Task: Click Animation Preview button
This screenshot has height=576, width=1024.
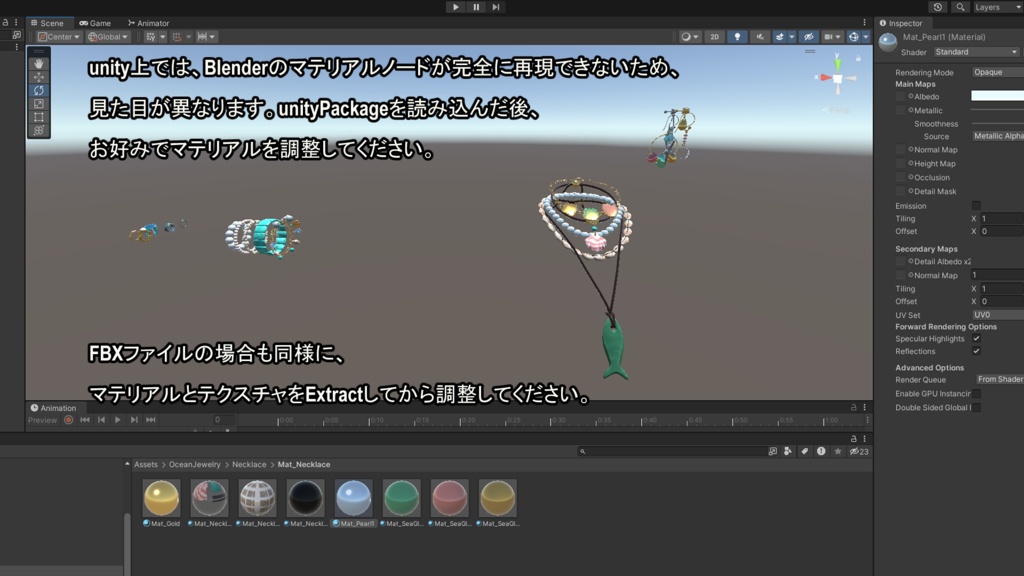Action: pos(42,420)
